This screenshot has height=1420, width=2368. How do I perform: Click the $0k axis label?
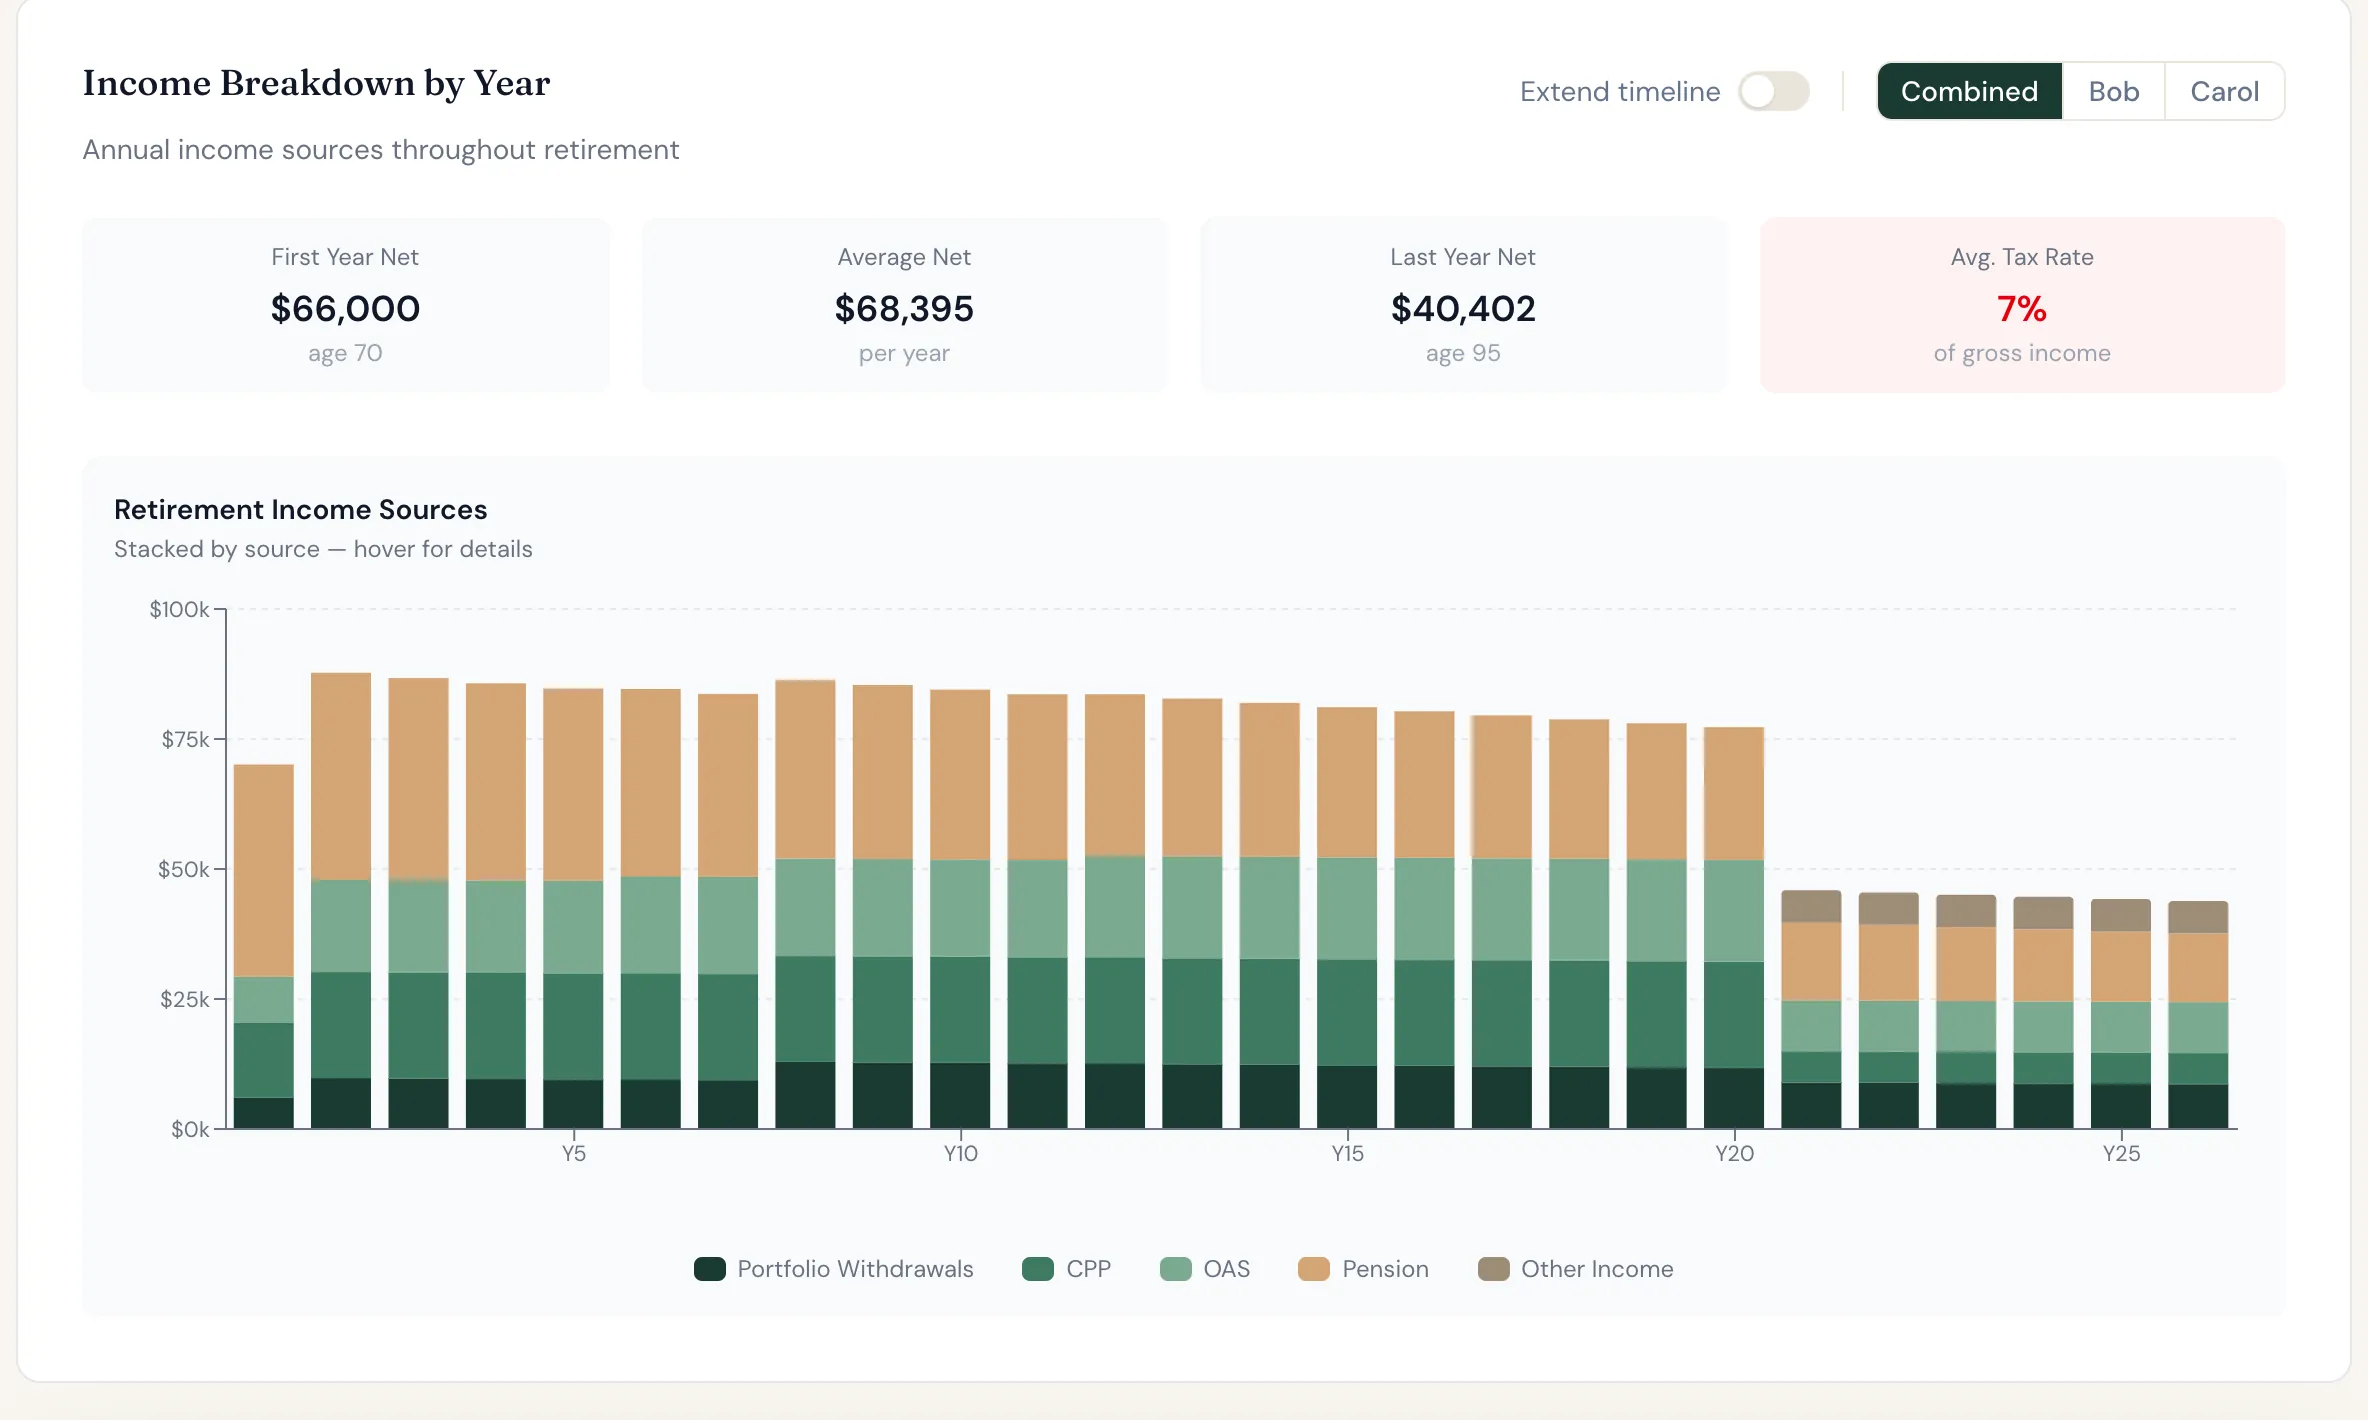coord(190,1129)
